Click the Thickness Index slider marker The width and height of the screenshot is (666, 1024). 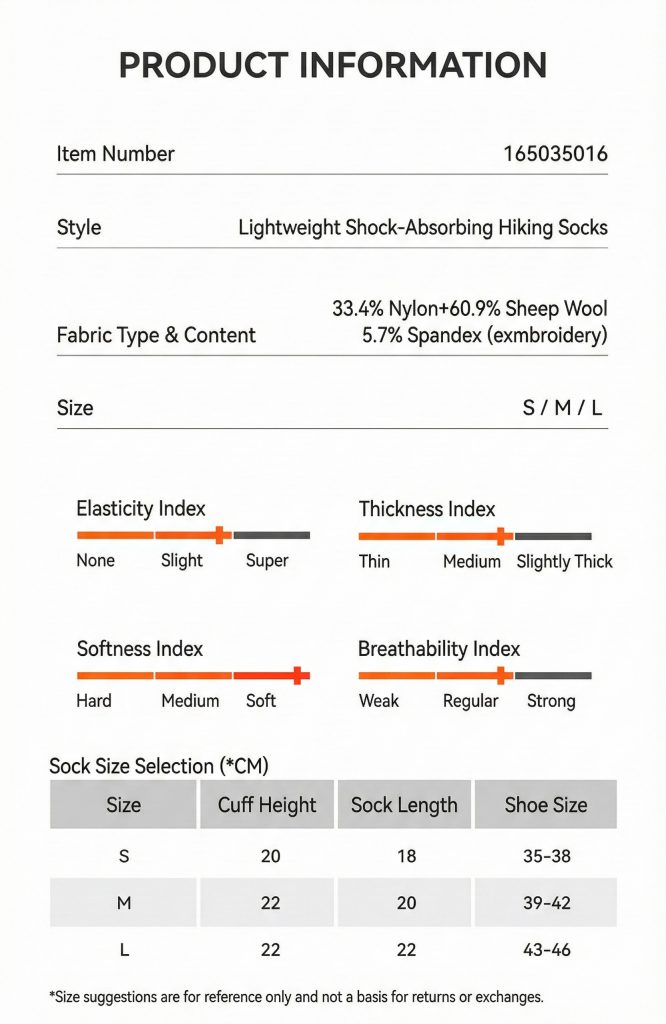click(501, 536)
